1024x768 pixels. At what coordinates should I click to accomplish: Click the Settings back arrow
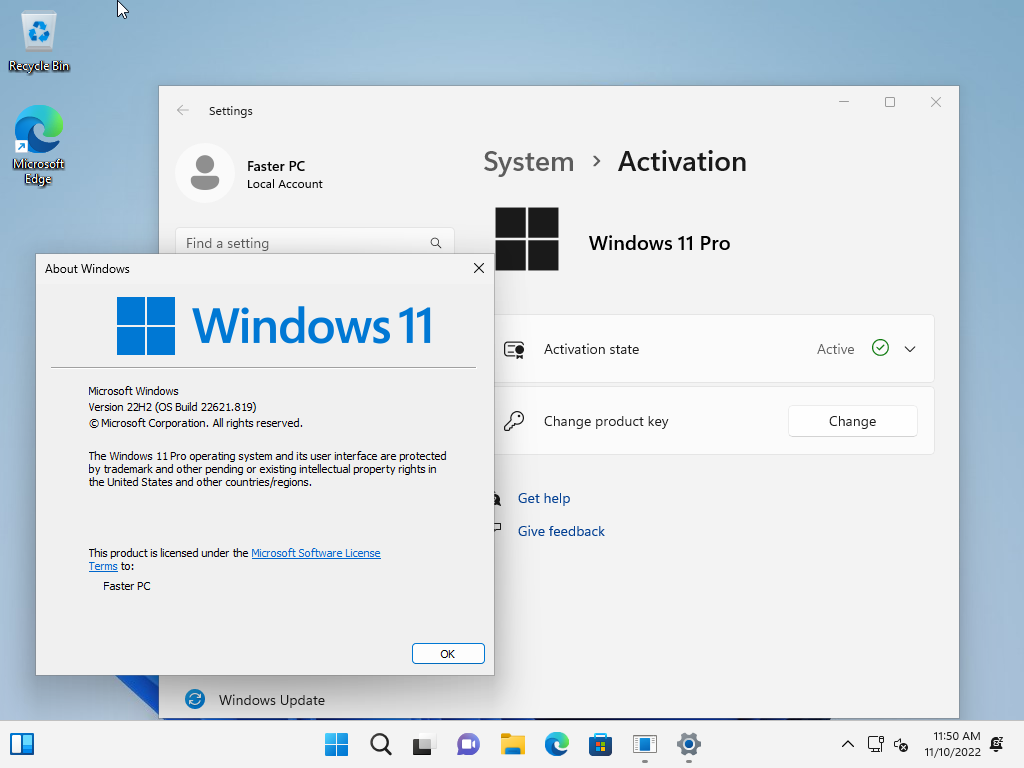click(x=183, y=110)
